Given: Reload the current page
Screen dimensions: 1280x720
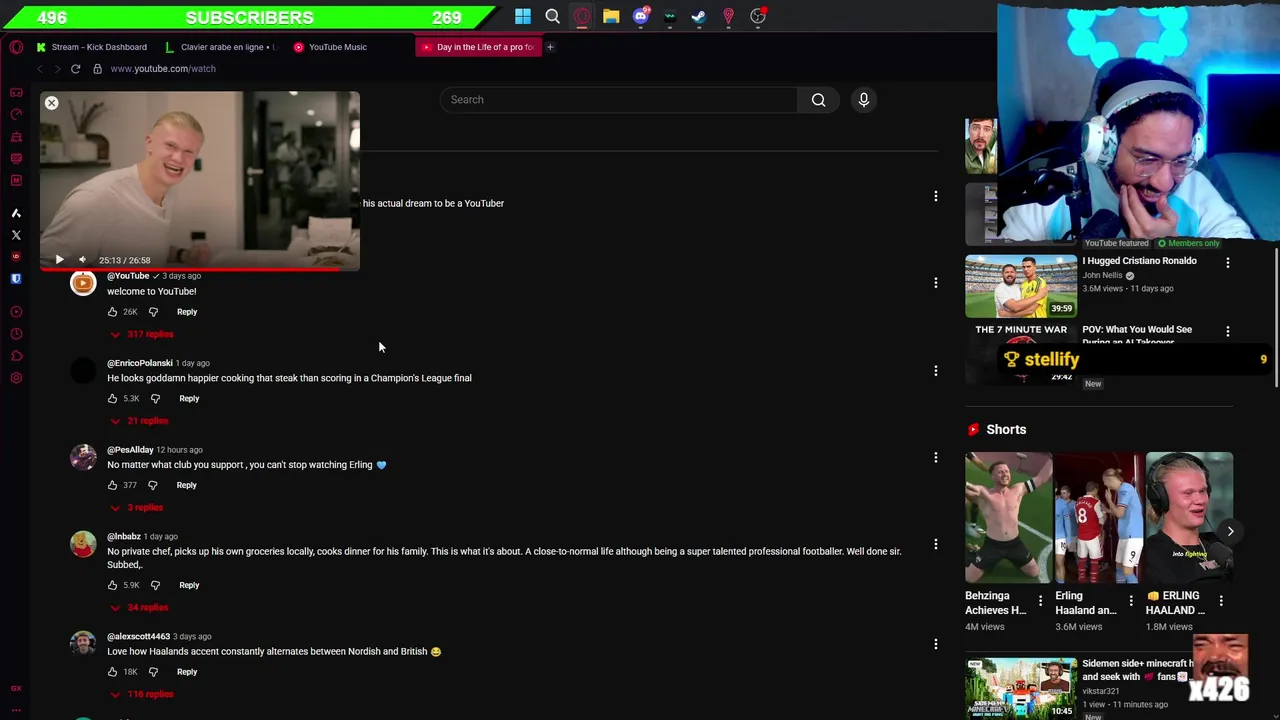Looking at the screenshot, I should 75,69.
